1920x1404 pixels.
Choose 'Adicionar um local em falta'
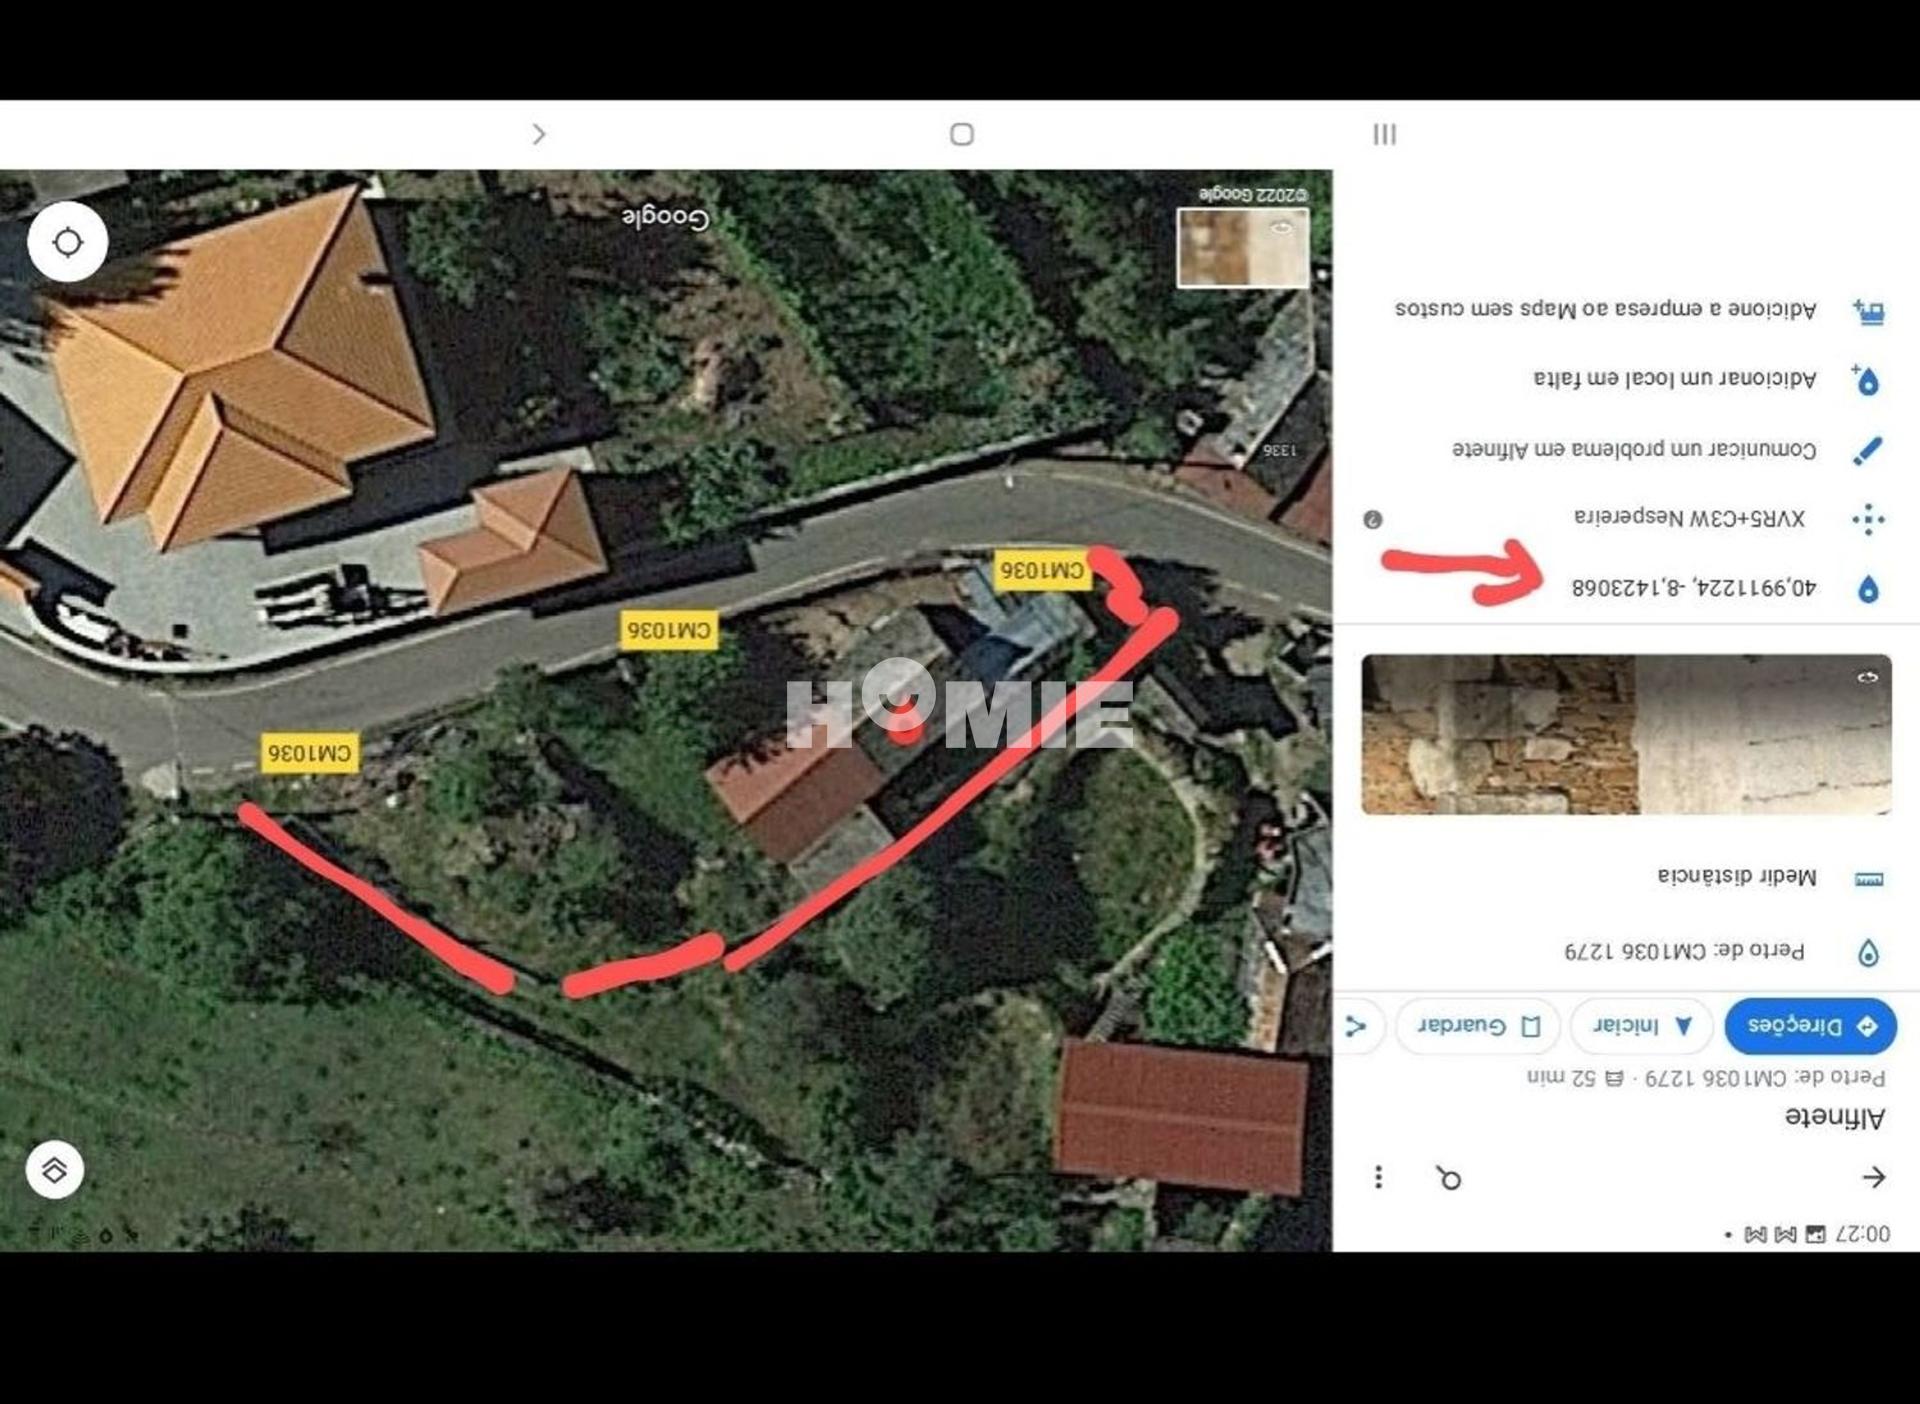[1675, 378]
